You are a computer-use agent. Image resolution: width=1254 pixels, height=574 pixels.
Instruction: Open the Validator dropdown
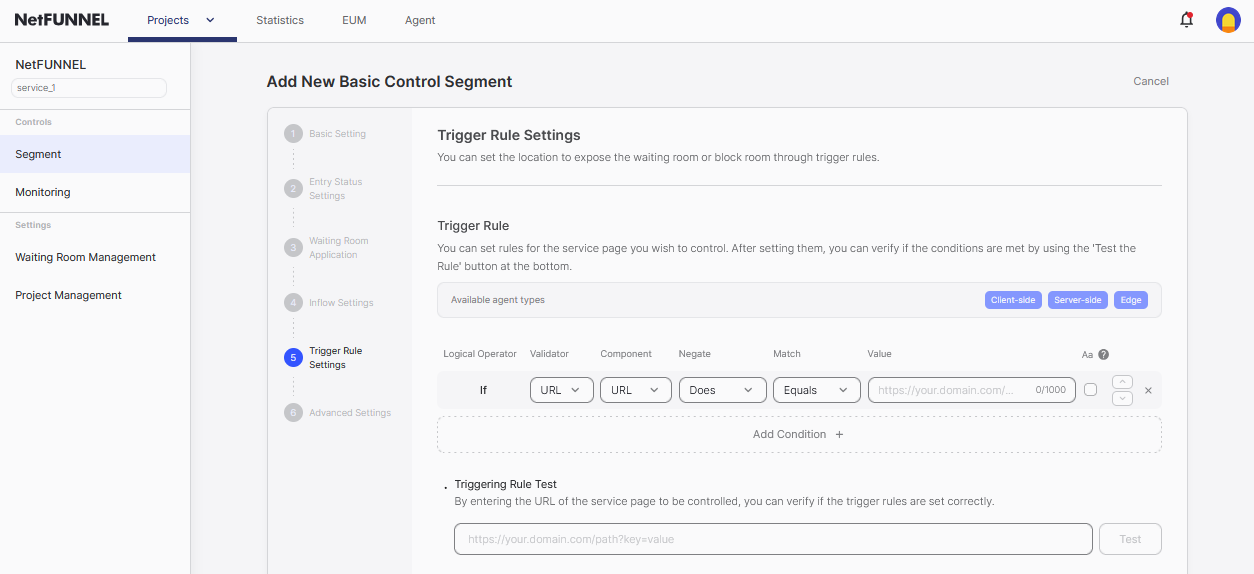pyautogui.click(x=561, y=390)
